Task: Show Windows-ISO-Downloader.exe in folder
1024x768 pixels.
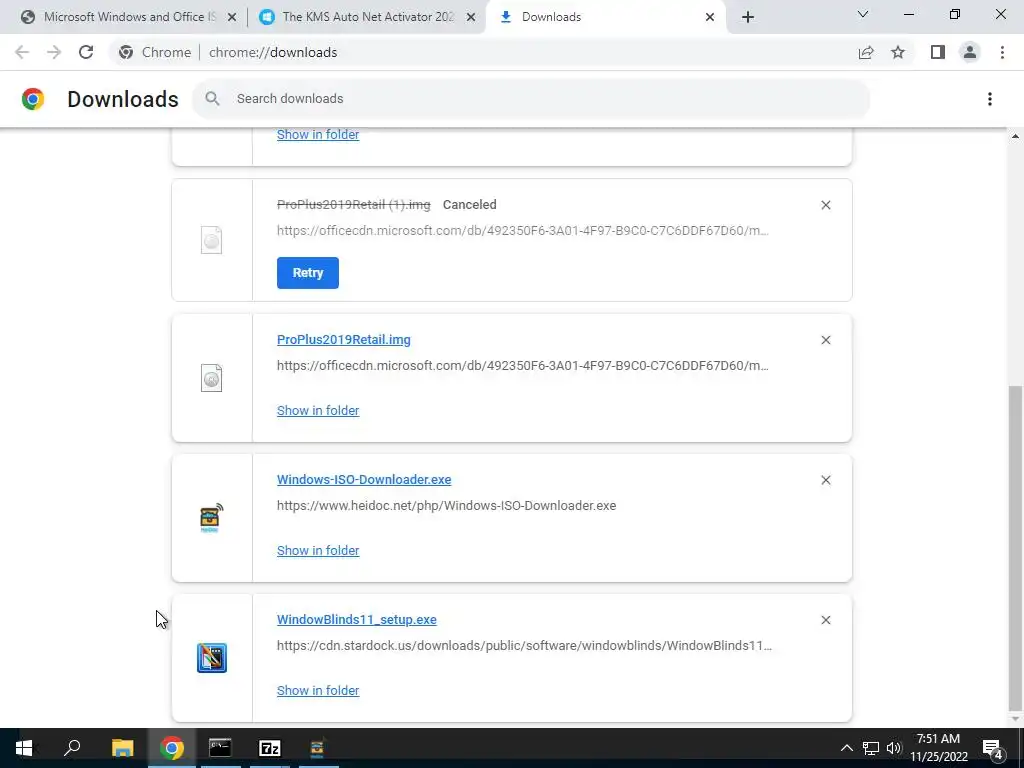Action: 318,551
